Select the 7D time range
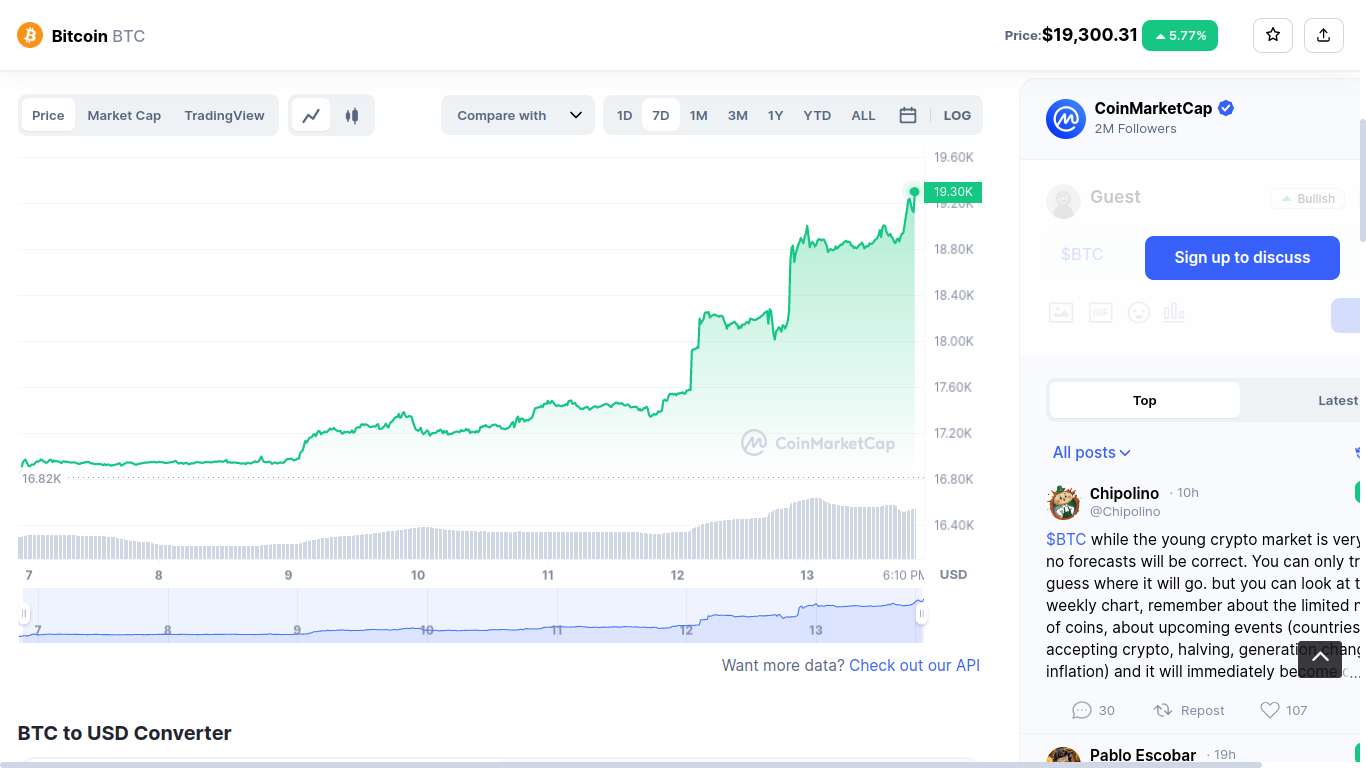The height and width of the screenshot is (768, 1366). tap(661, 115)
